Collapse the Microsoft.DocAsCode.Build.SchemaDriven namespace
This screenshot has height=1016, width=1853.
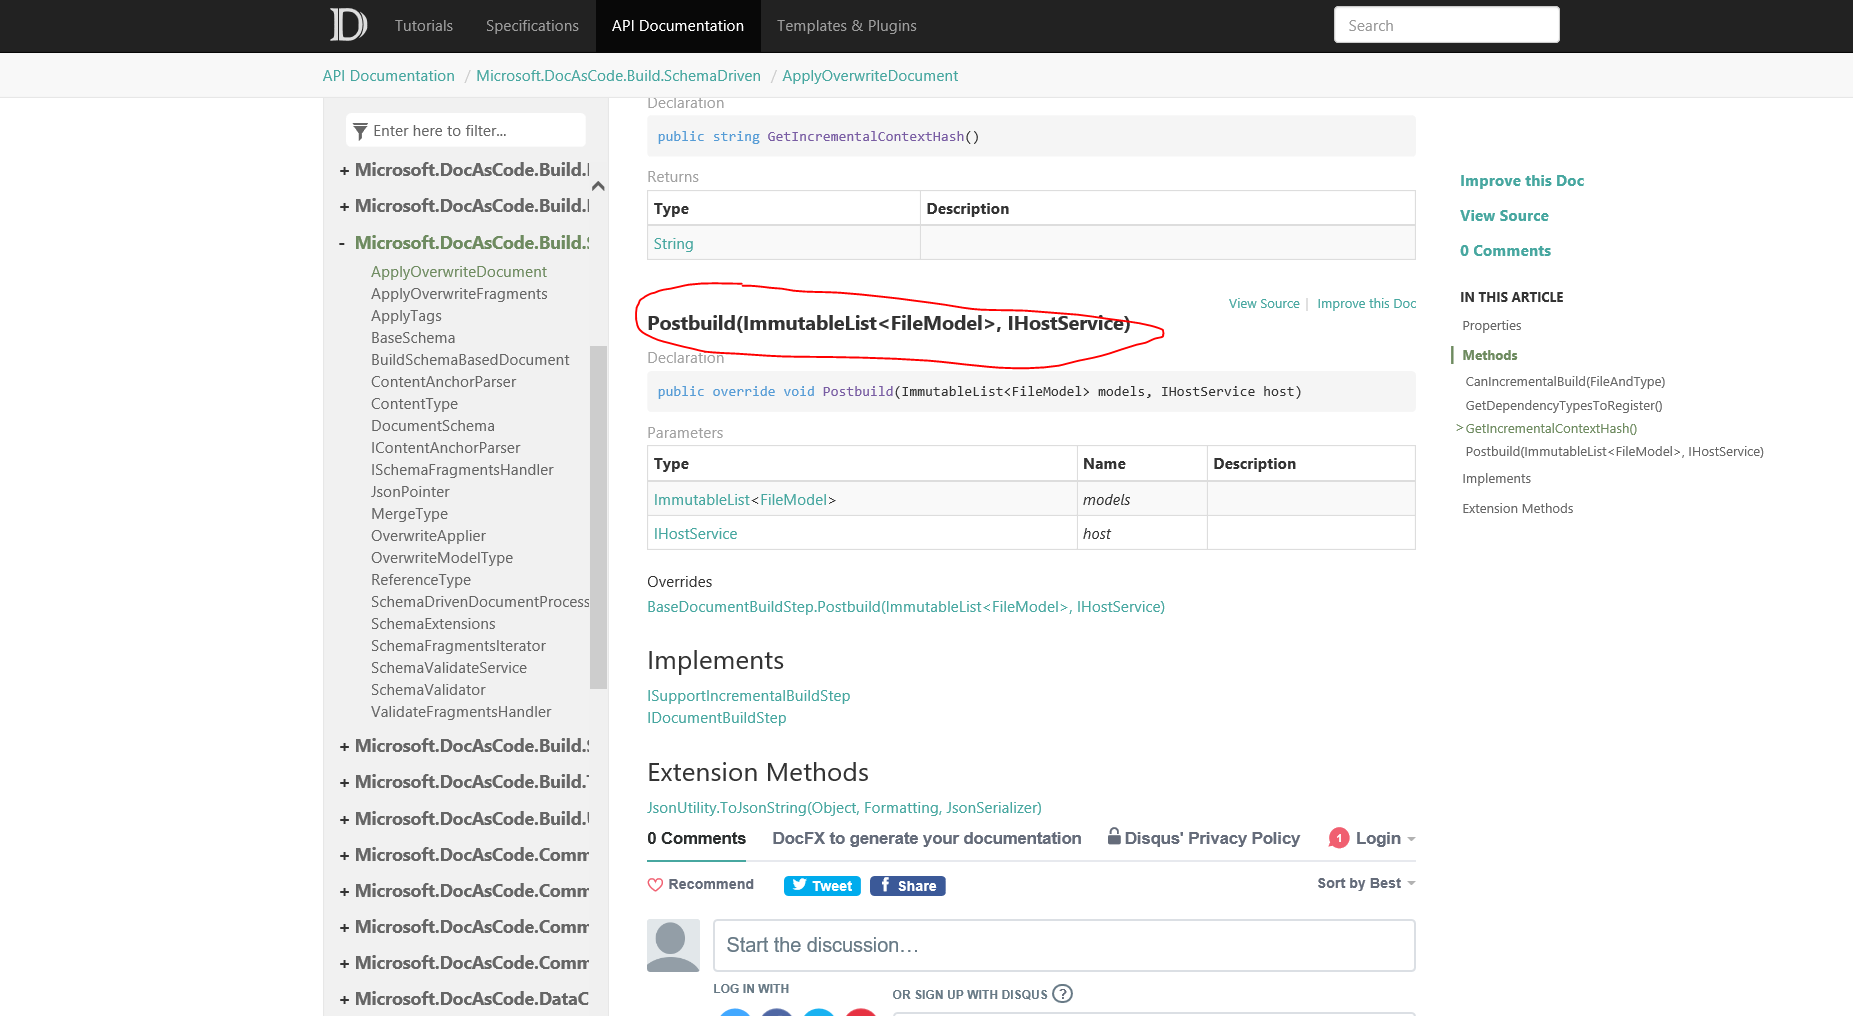(343, 242)
